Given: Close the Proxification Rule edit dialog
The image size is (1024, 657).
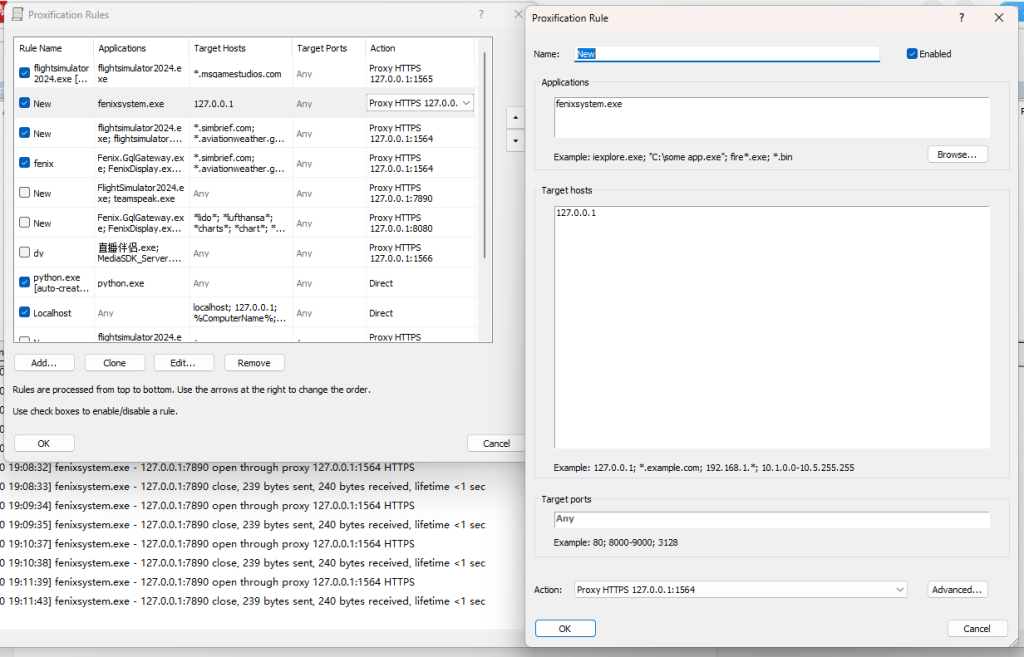Looking at the screenshot, I should click(998, 18).
